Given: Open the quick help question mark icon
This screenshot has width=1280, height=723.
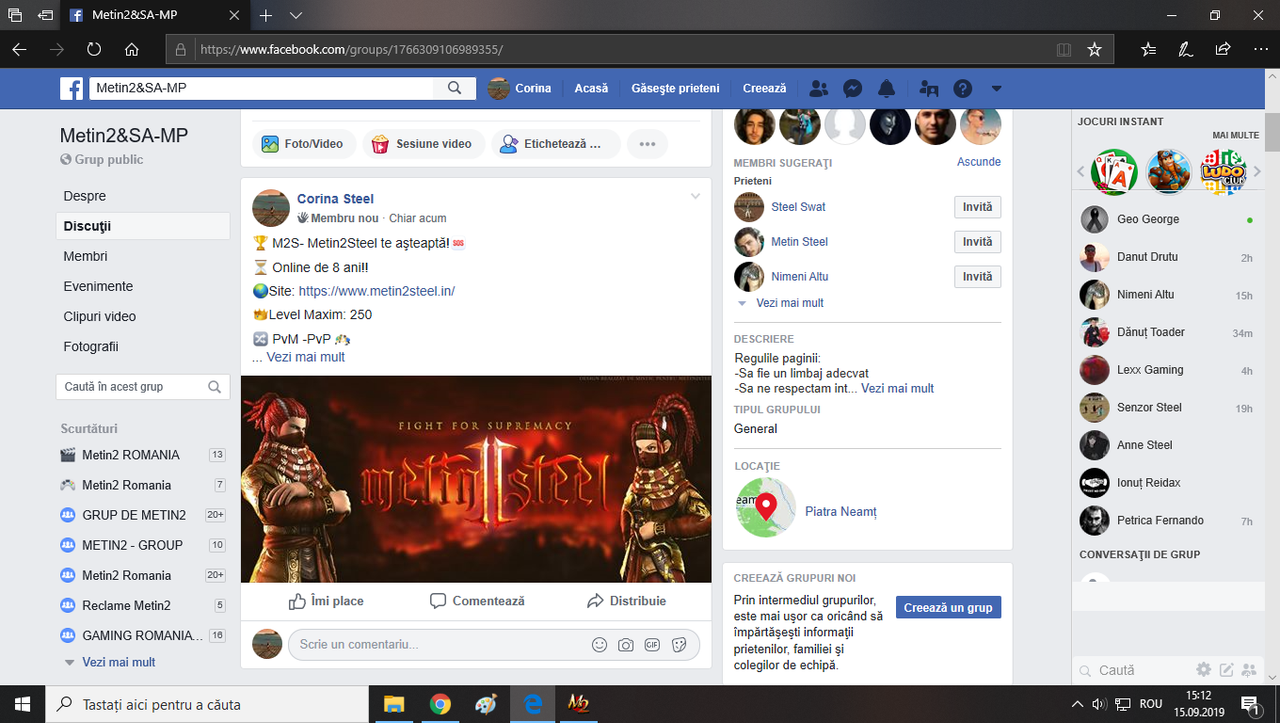Looking at the screenshot, I should click(x=962, y=88).
